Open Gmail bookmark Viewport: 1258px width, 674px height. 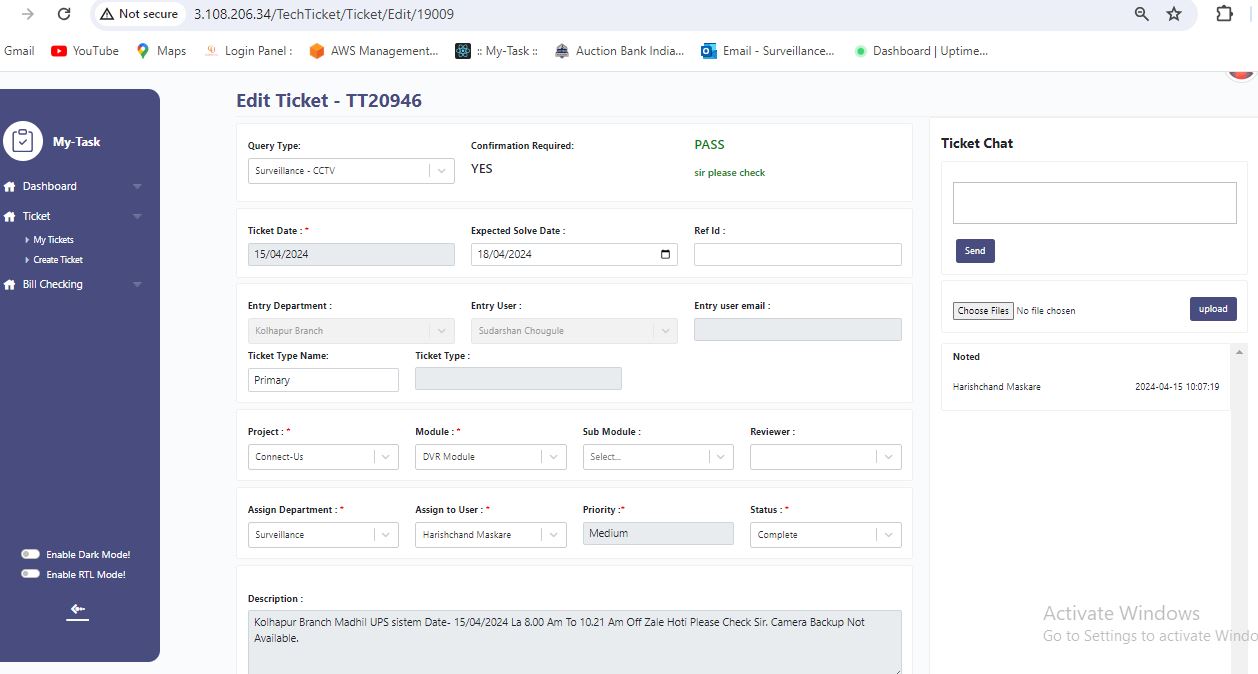(18, 51)
